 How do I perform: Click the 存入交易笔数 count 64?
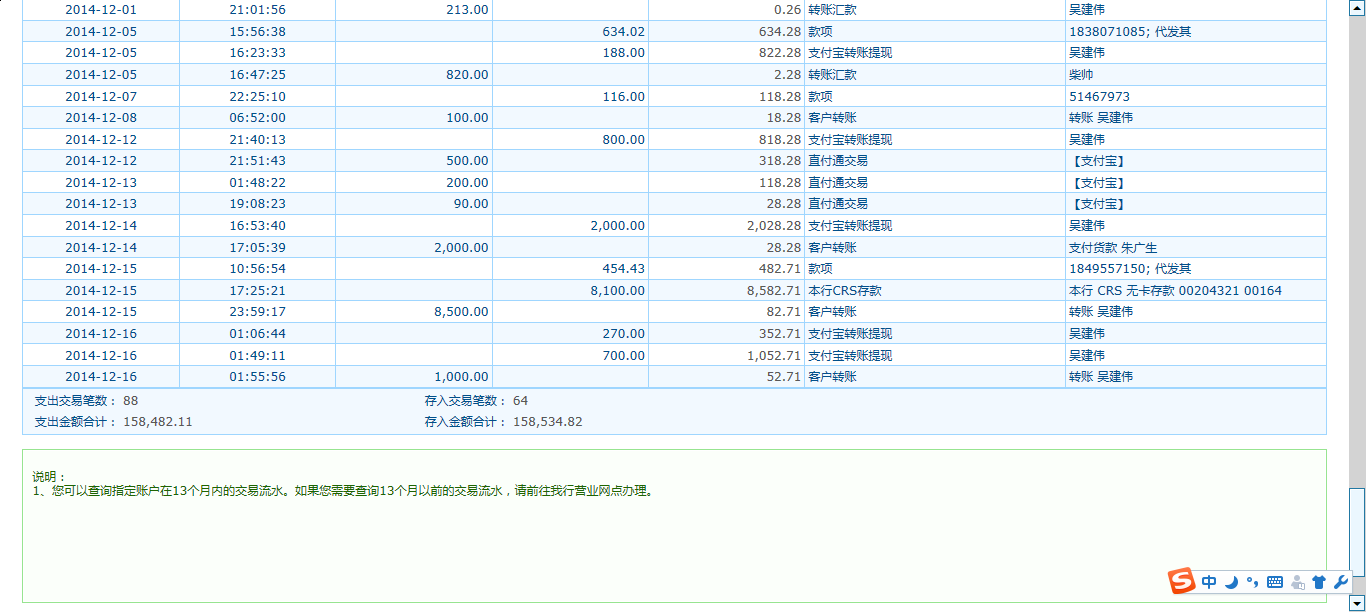[x=520, y=401]
